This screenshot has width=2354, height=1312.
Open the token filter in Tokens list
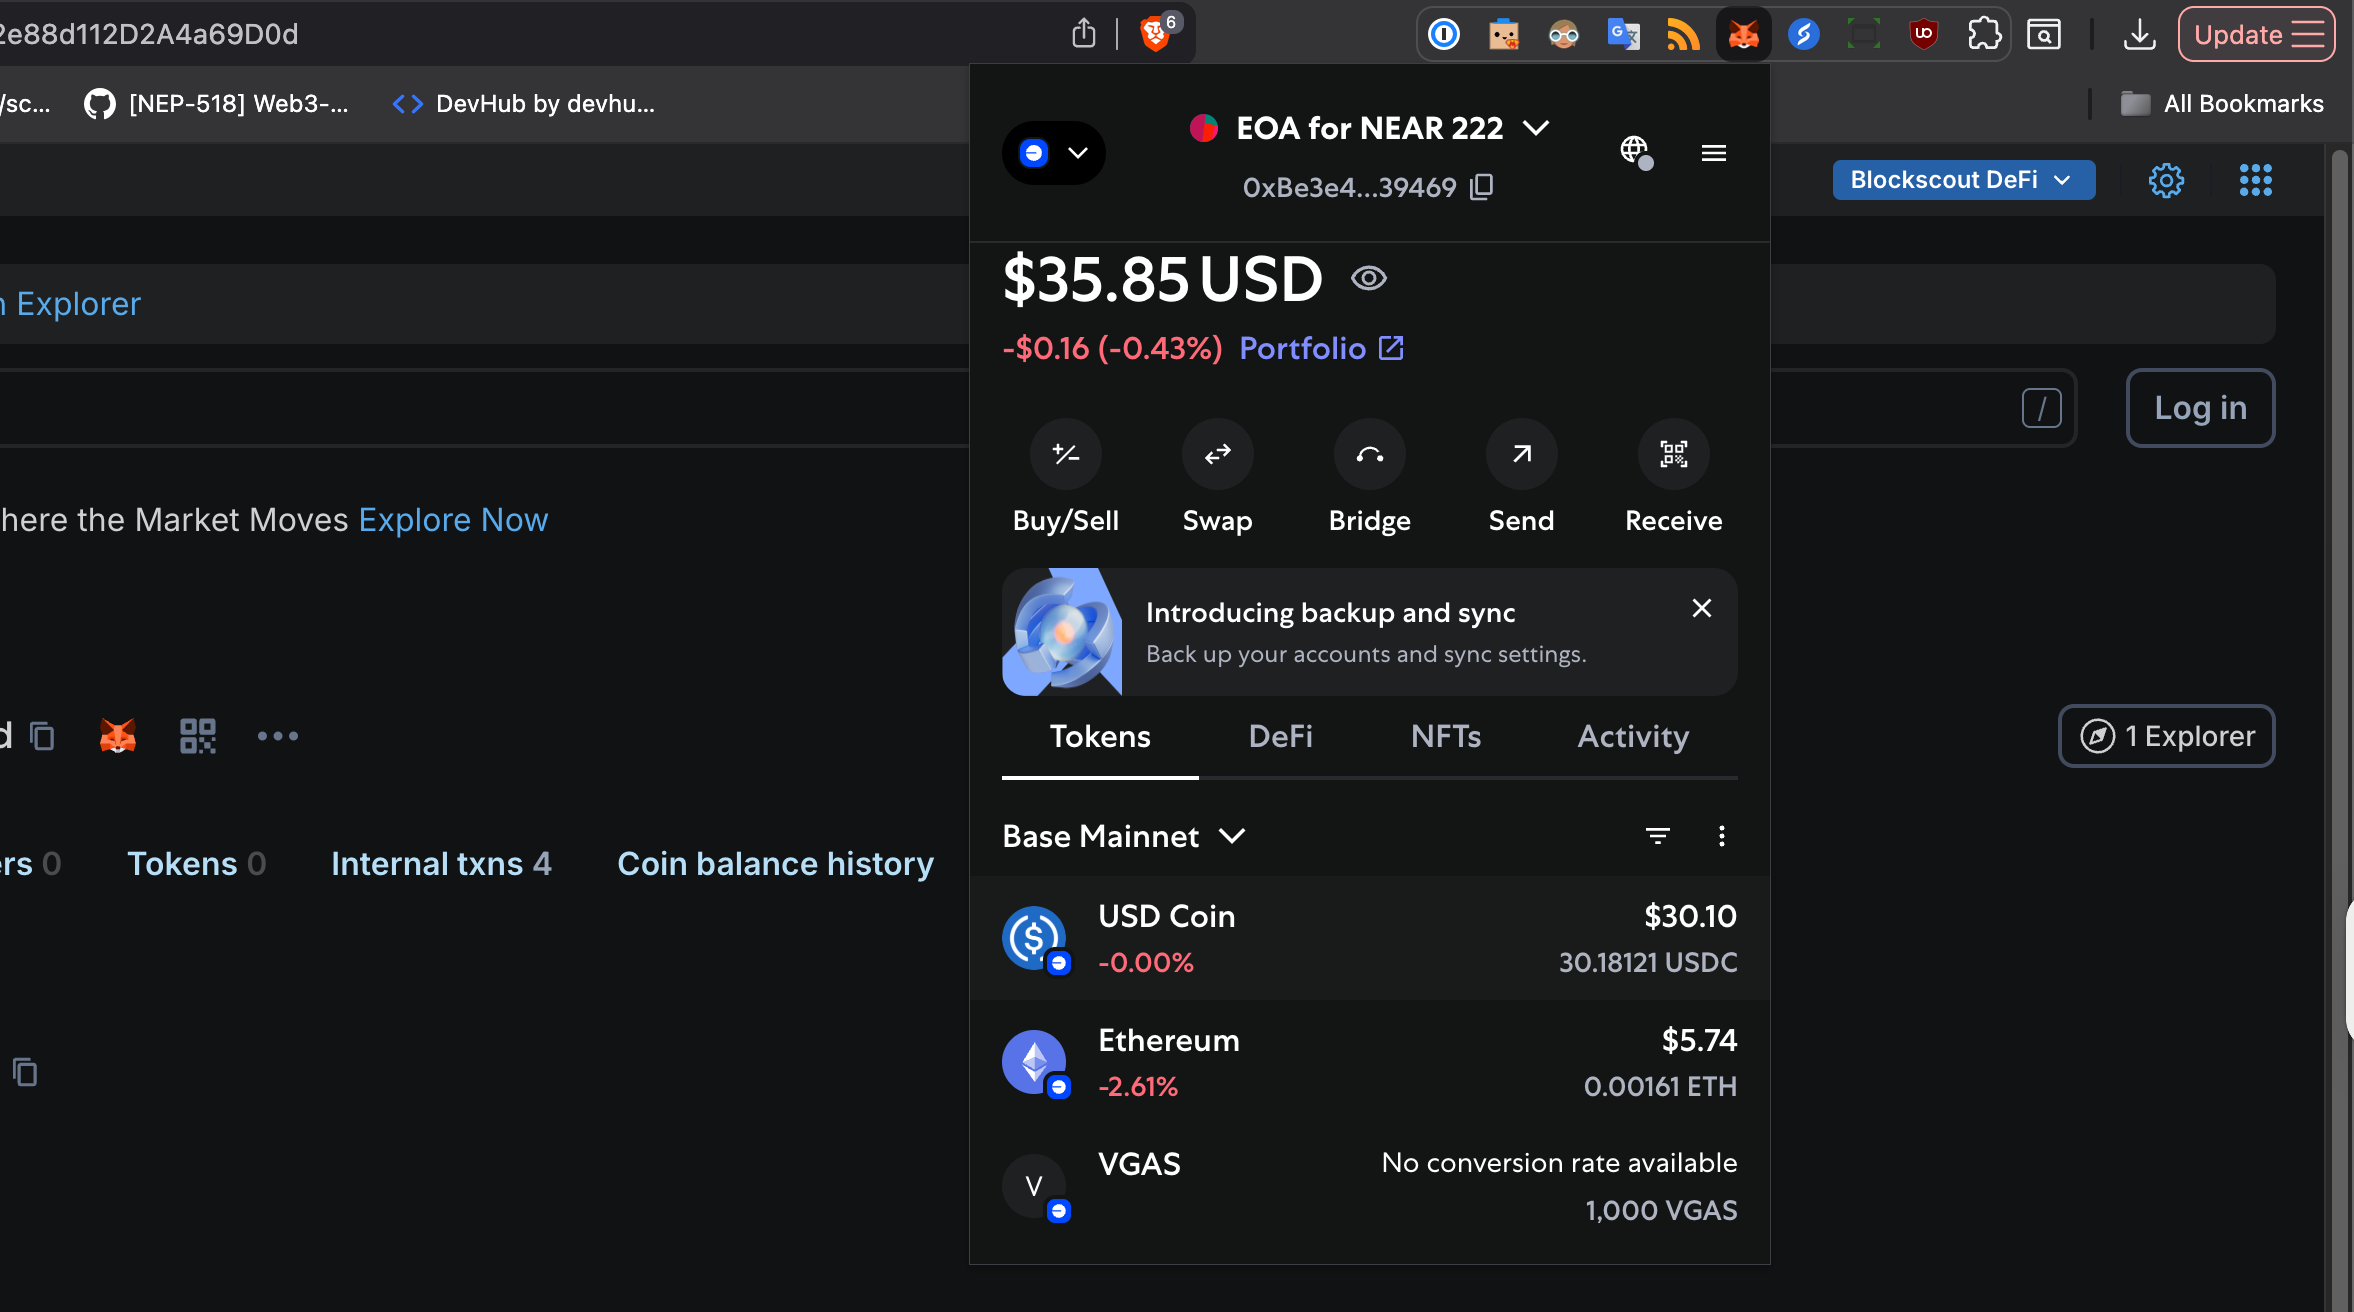1657,836
